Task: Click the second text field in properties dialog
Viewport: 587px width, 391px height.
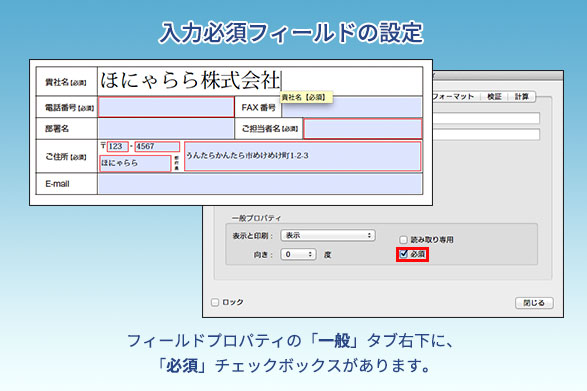Action: point(486,134)
